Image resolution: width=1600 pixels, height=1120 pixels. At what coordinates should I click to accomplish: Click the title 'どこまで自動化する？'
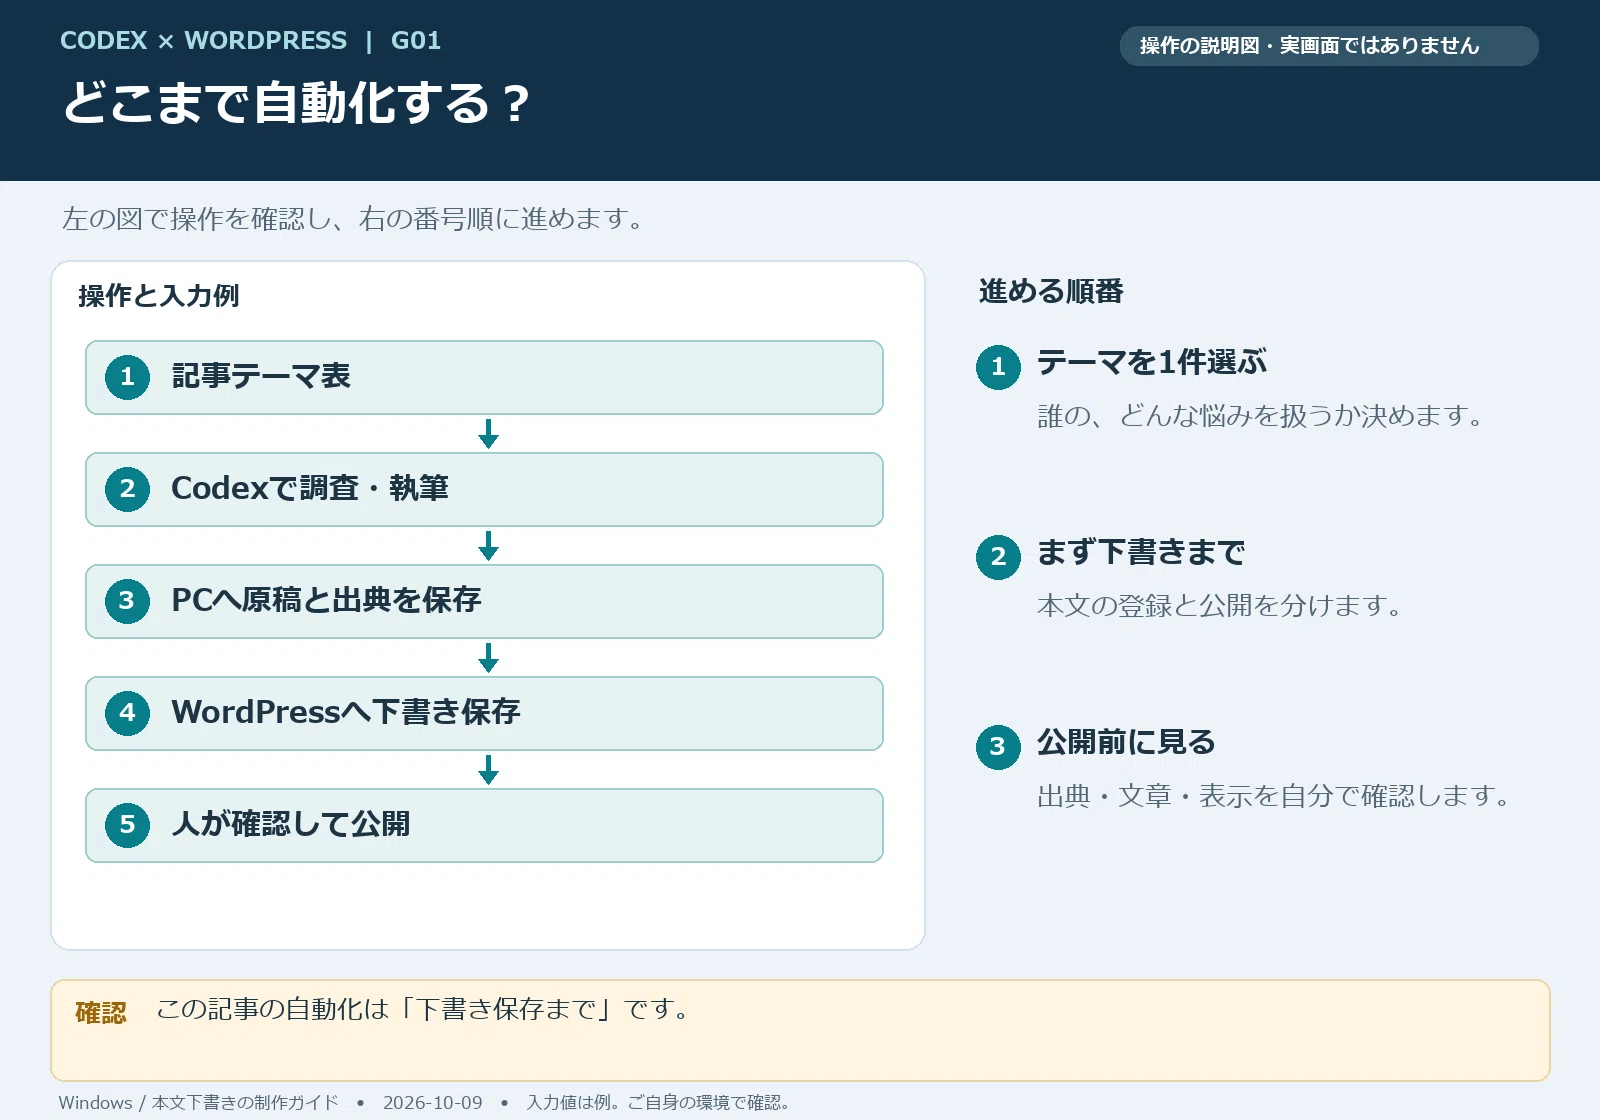[297, 103]
